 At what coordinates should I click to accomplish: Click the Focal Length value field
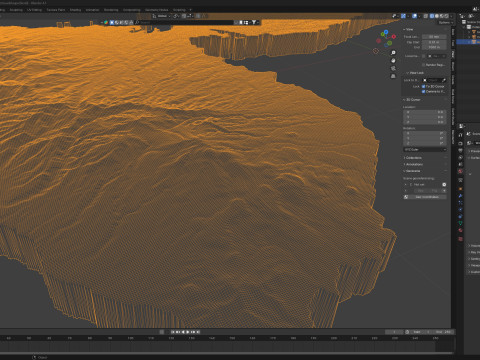point(434,37)
